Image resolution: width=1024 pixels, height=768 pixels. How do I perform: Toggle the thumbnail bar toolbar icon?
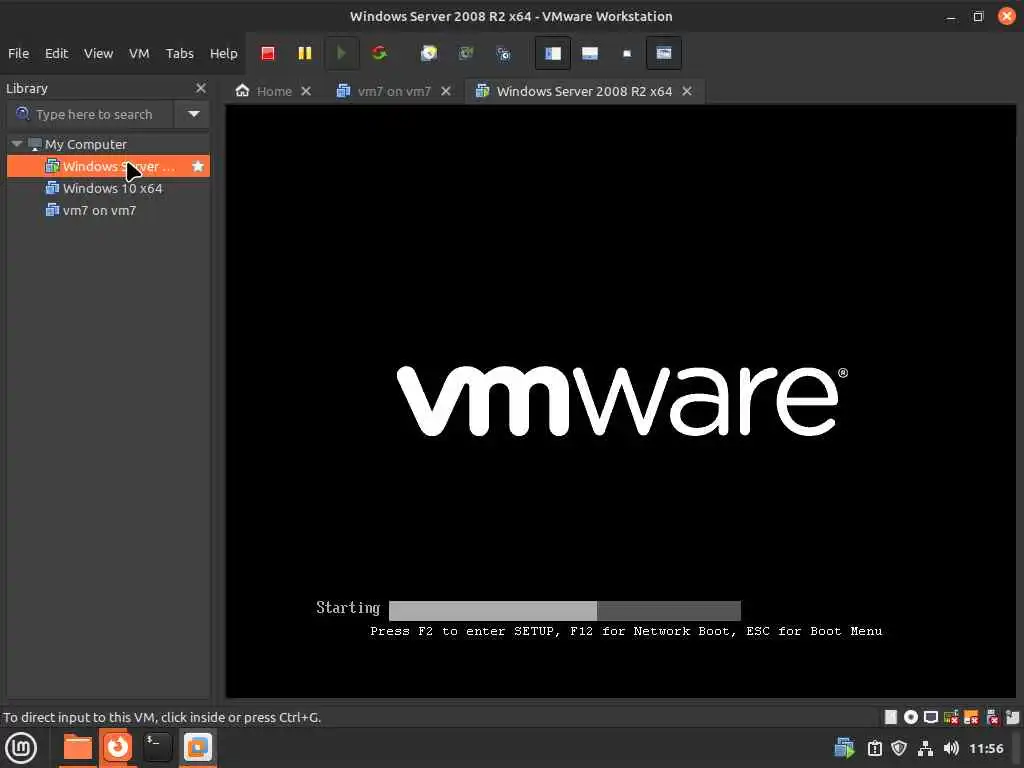coord(590,54)
